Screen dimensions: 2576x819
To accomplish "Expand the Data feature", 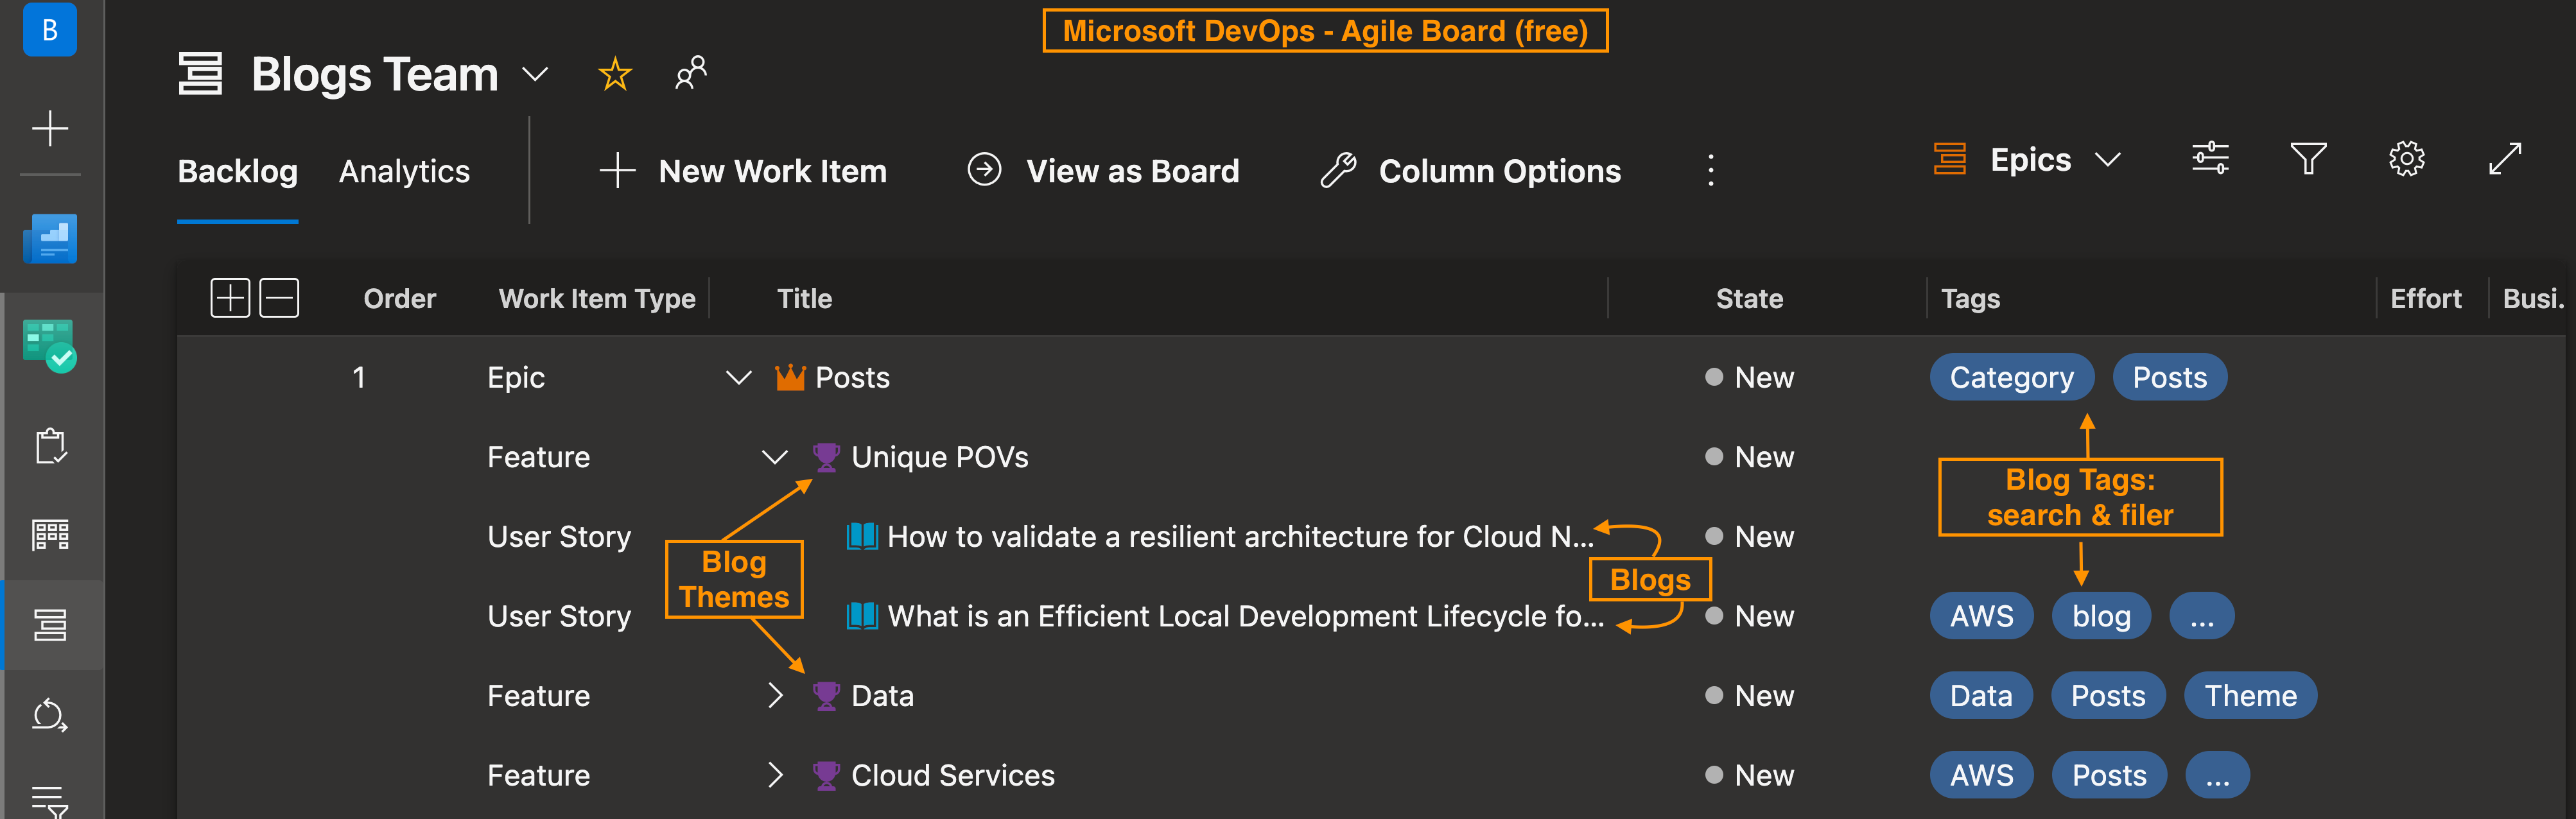I will point(775,695).
